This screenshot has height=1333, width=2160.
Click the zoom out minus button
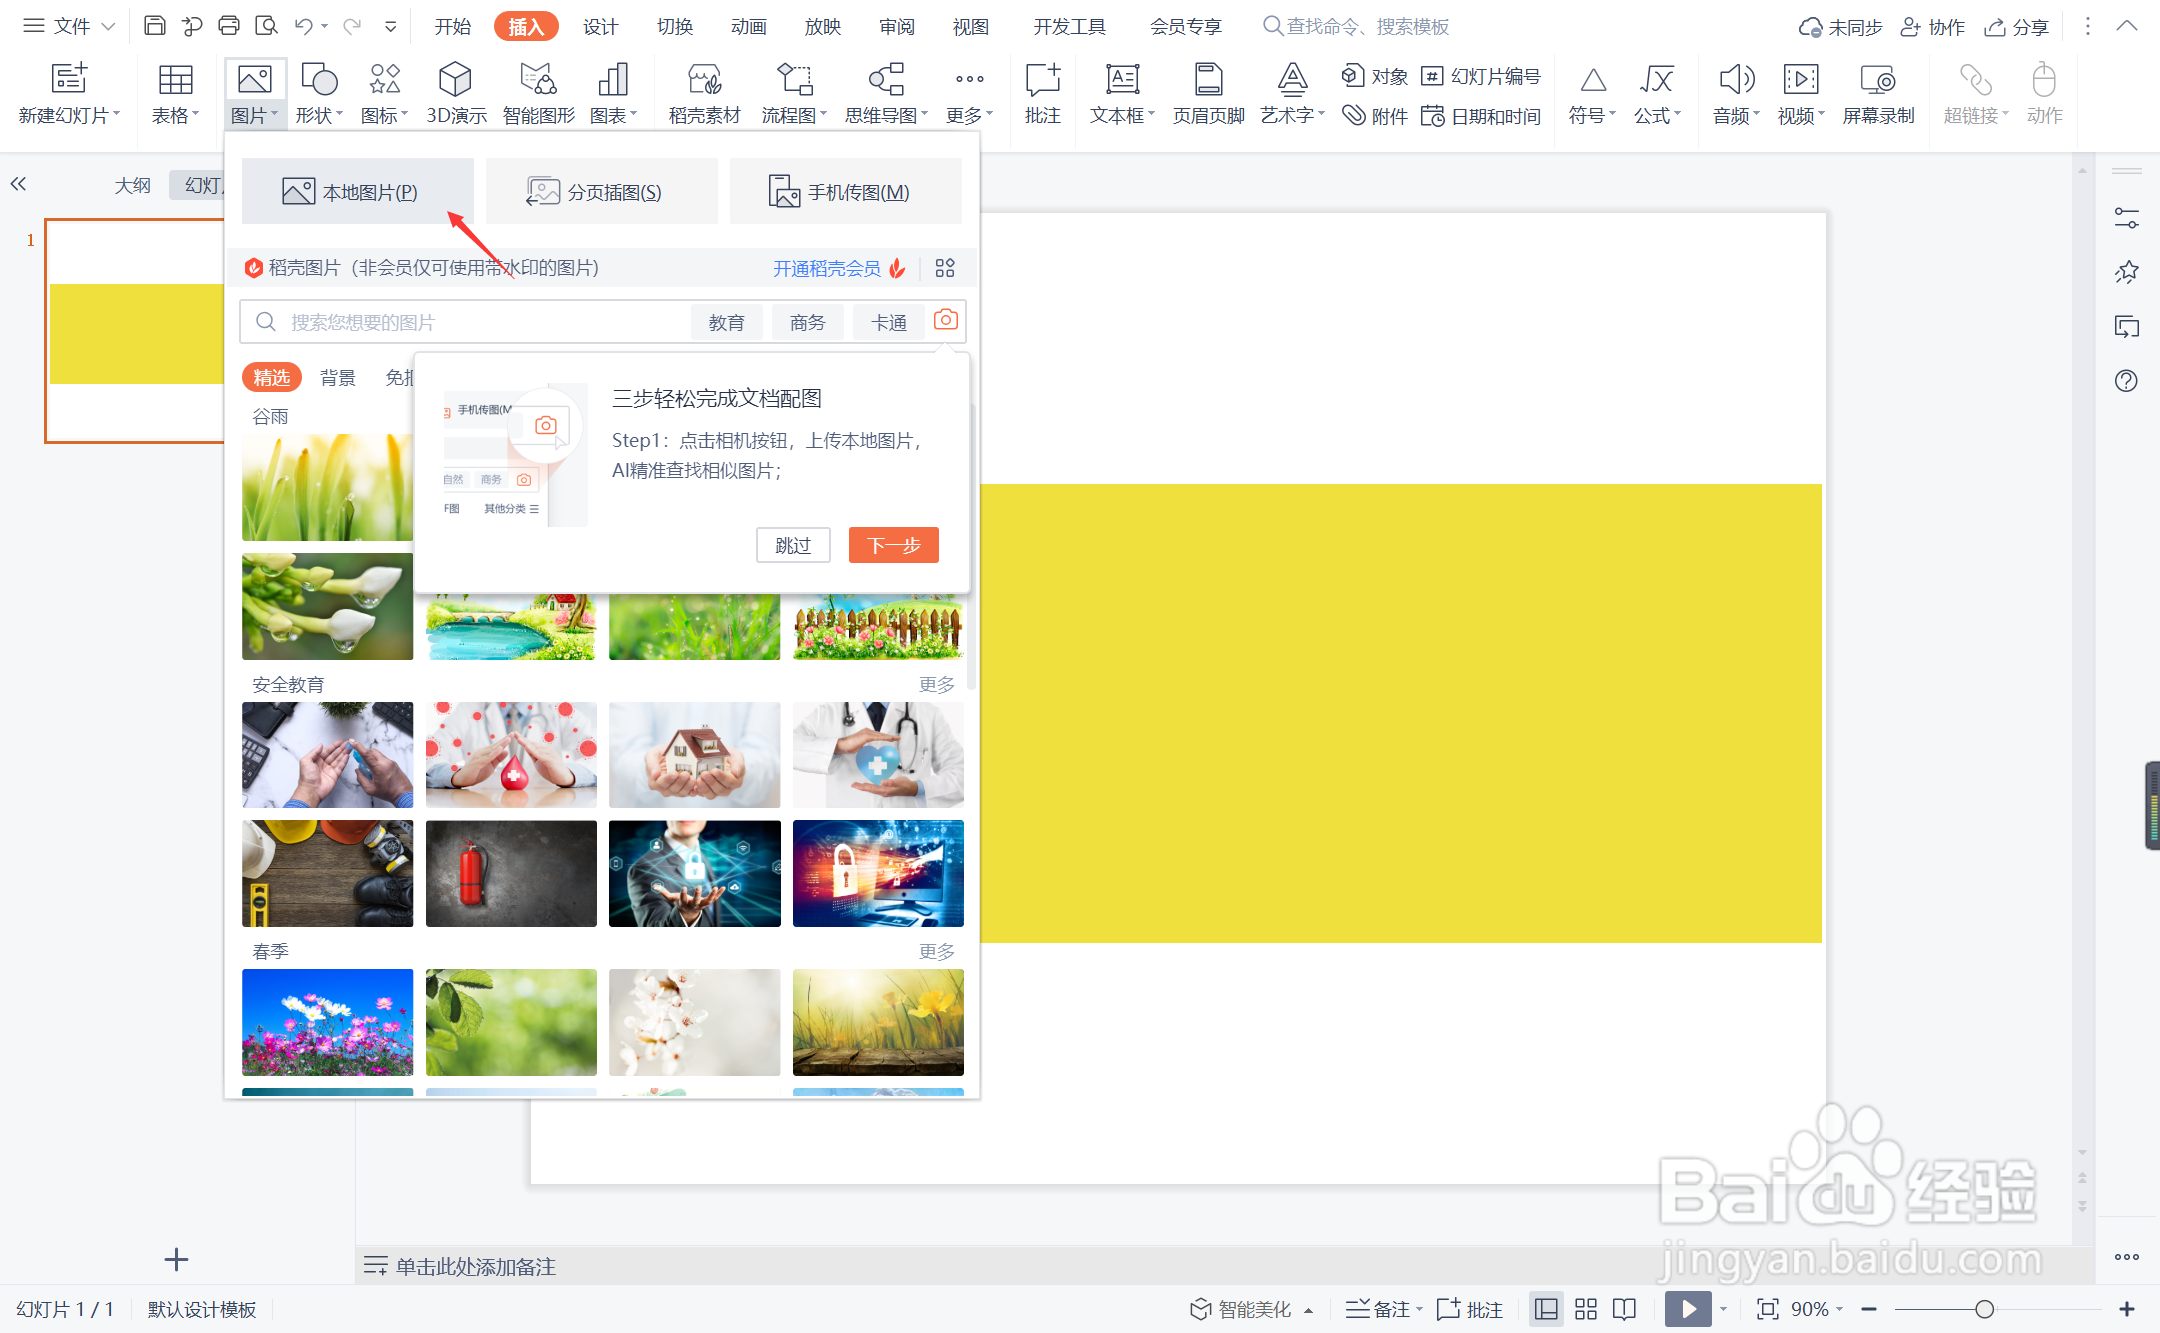coord(1870,1309)
